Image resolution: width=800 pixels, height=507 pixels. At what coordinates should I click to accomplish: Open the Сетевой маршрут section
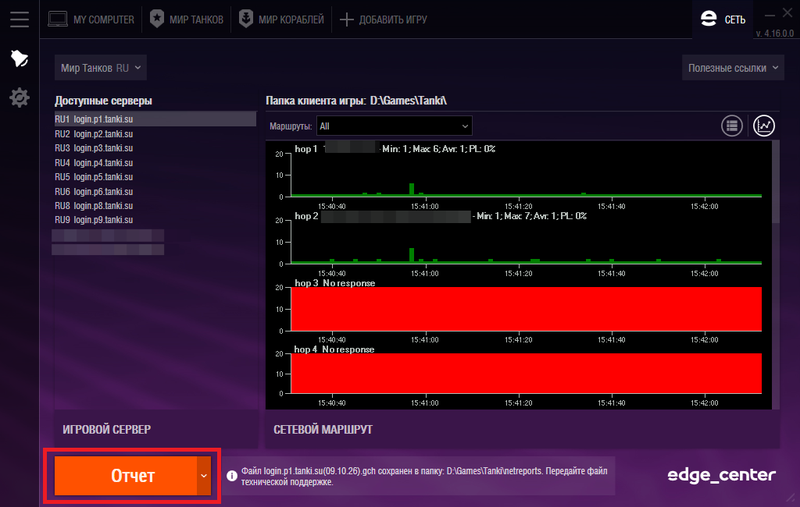point(522,429)
